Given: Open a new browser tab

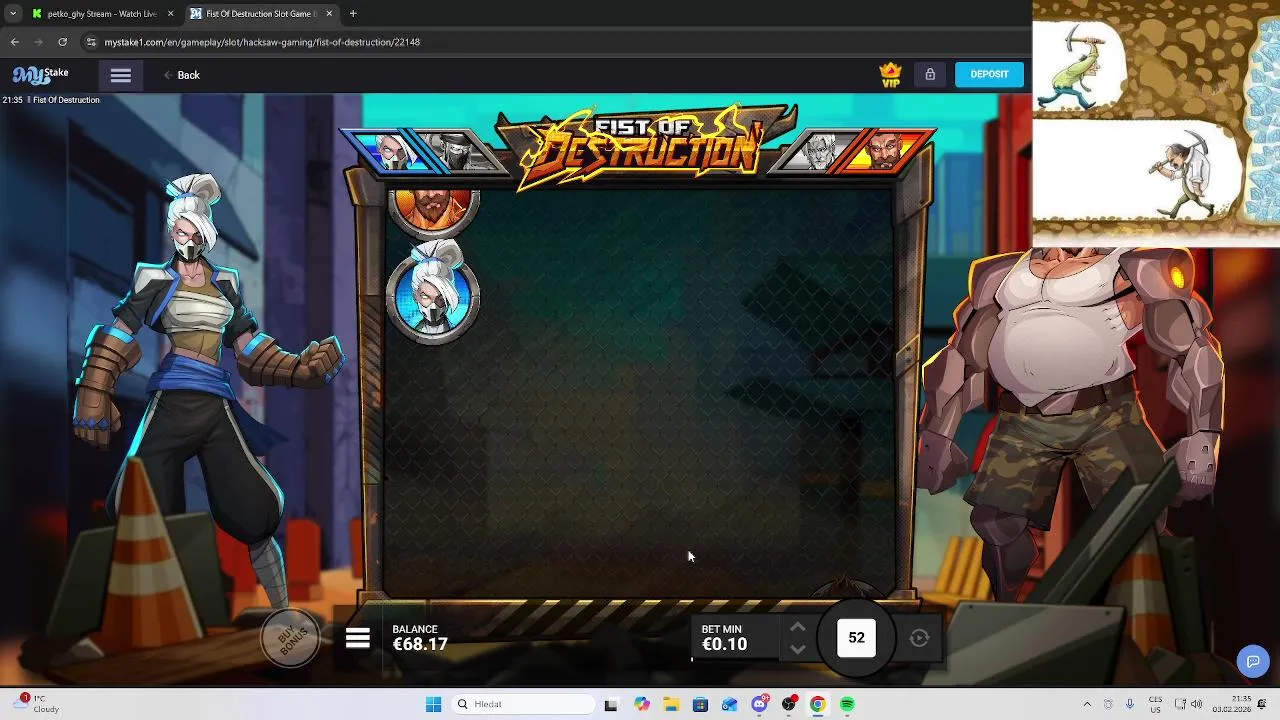Looking at the screenshot, I should [x=353, y=14].
